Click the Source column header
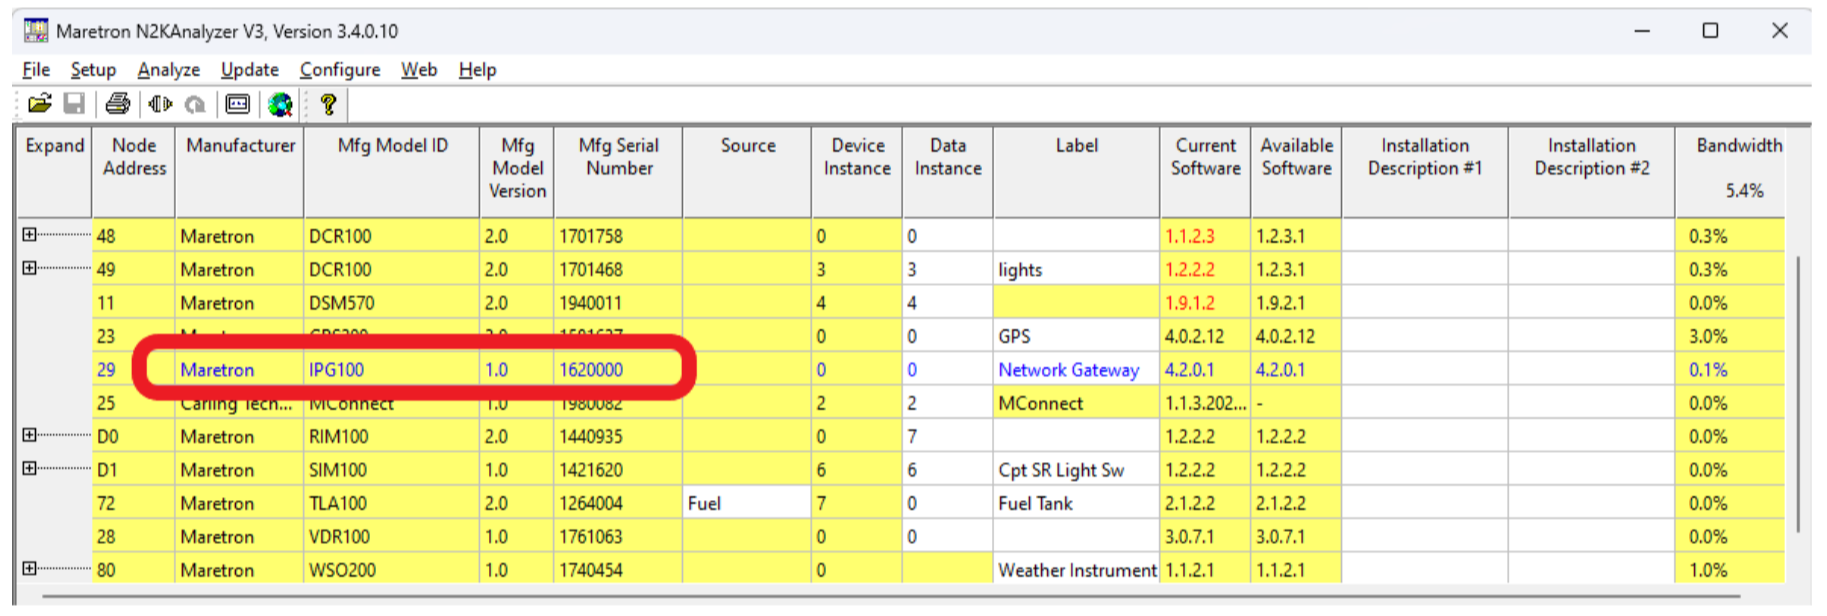Viewport: 1827px width, 616px height. tap(747, 172)
